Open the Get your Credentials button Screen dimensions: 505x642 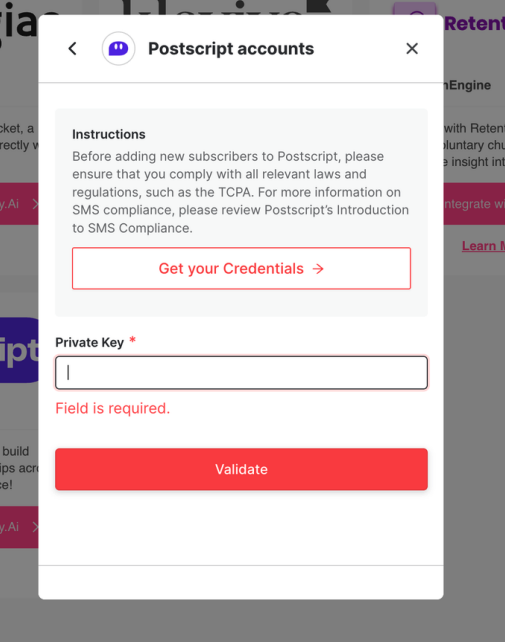coord(241,268)
